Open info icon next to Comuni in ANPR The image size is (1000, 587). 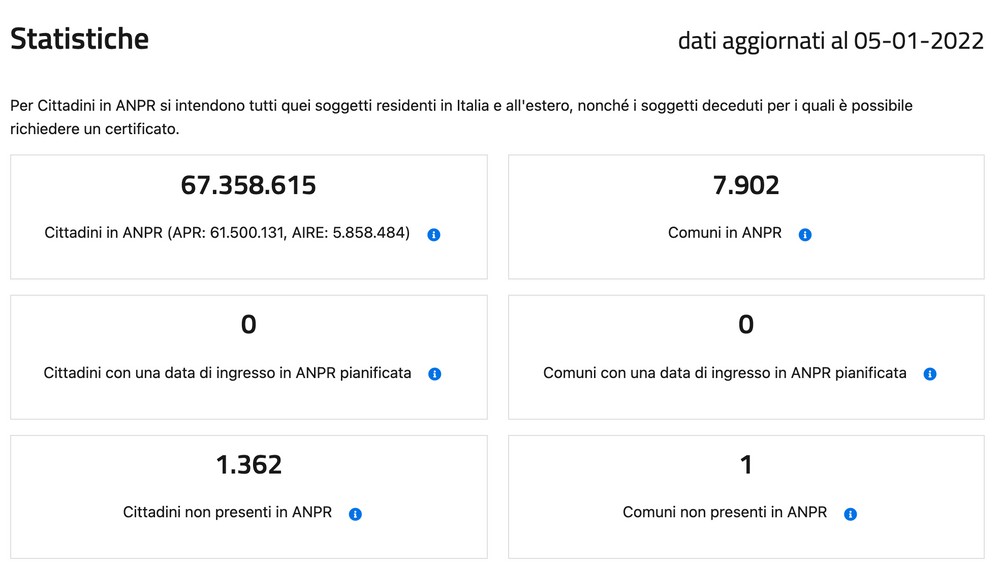805,235
